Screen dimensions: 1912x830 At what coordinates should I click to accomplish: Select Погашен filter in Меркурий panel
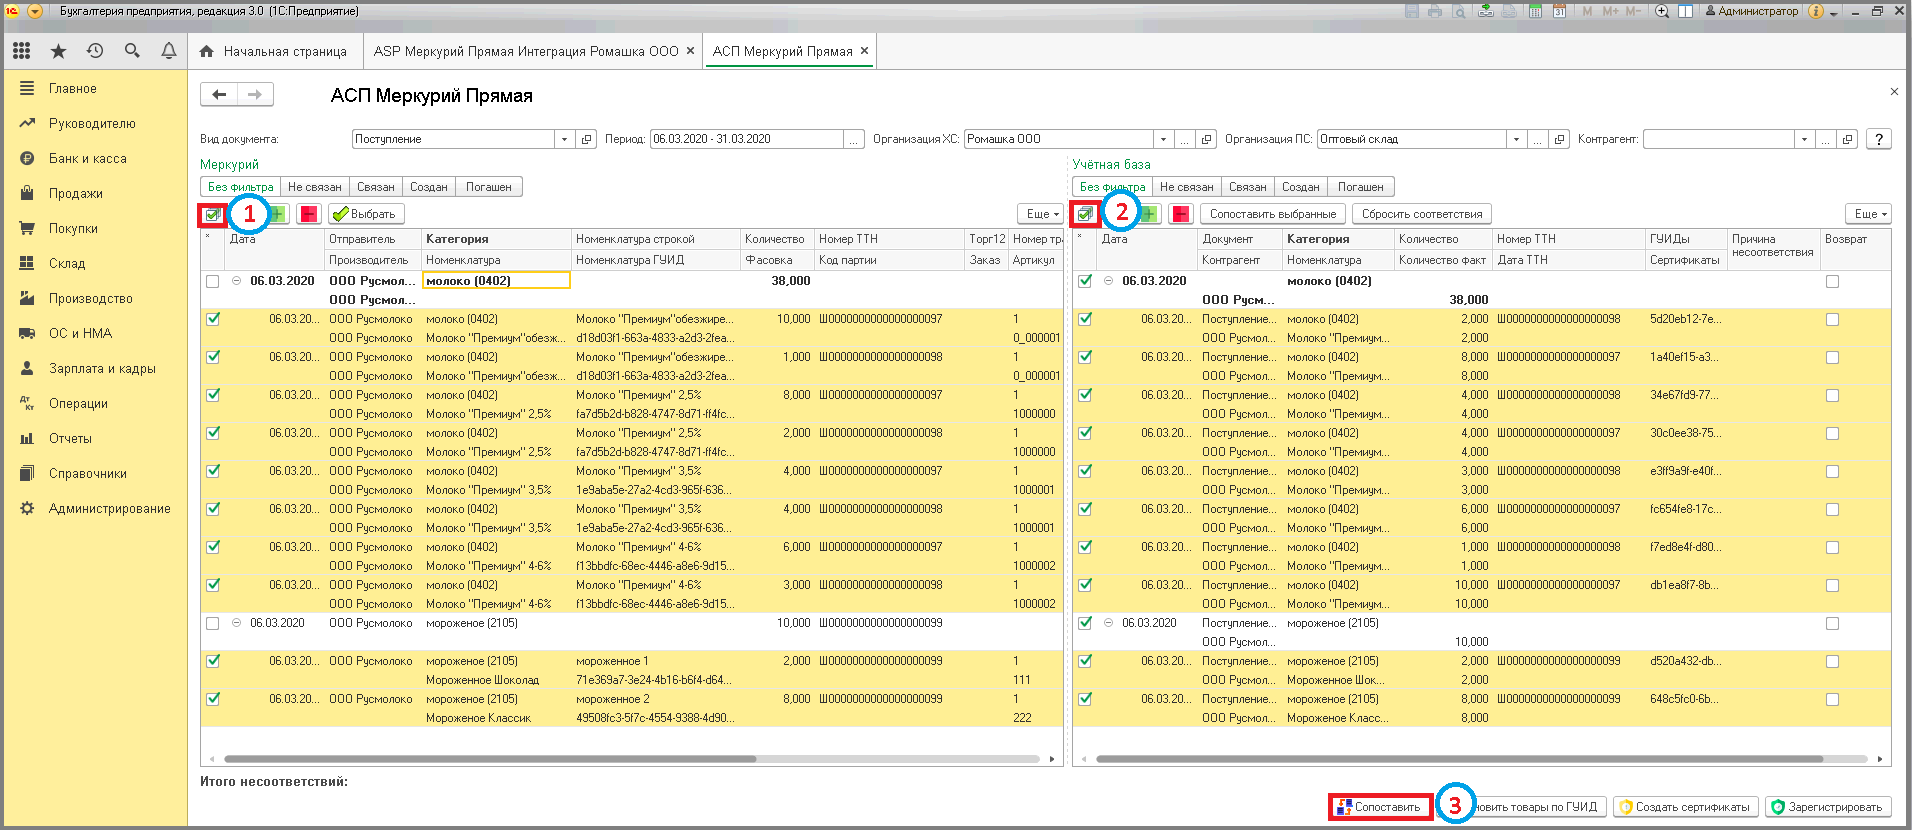pos(489,187)
